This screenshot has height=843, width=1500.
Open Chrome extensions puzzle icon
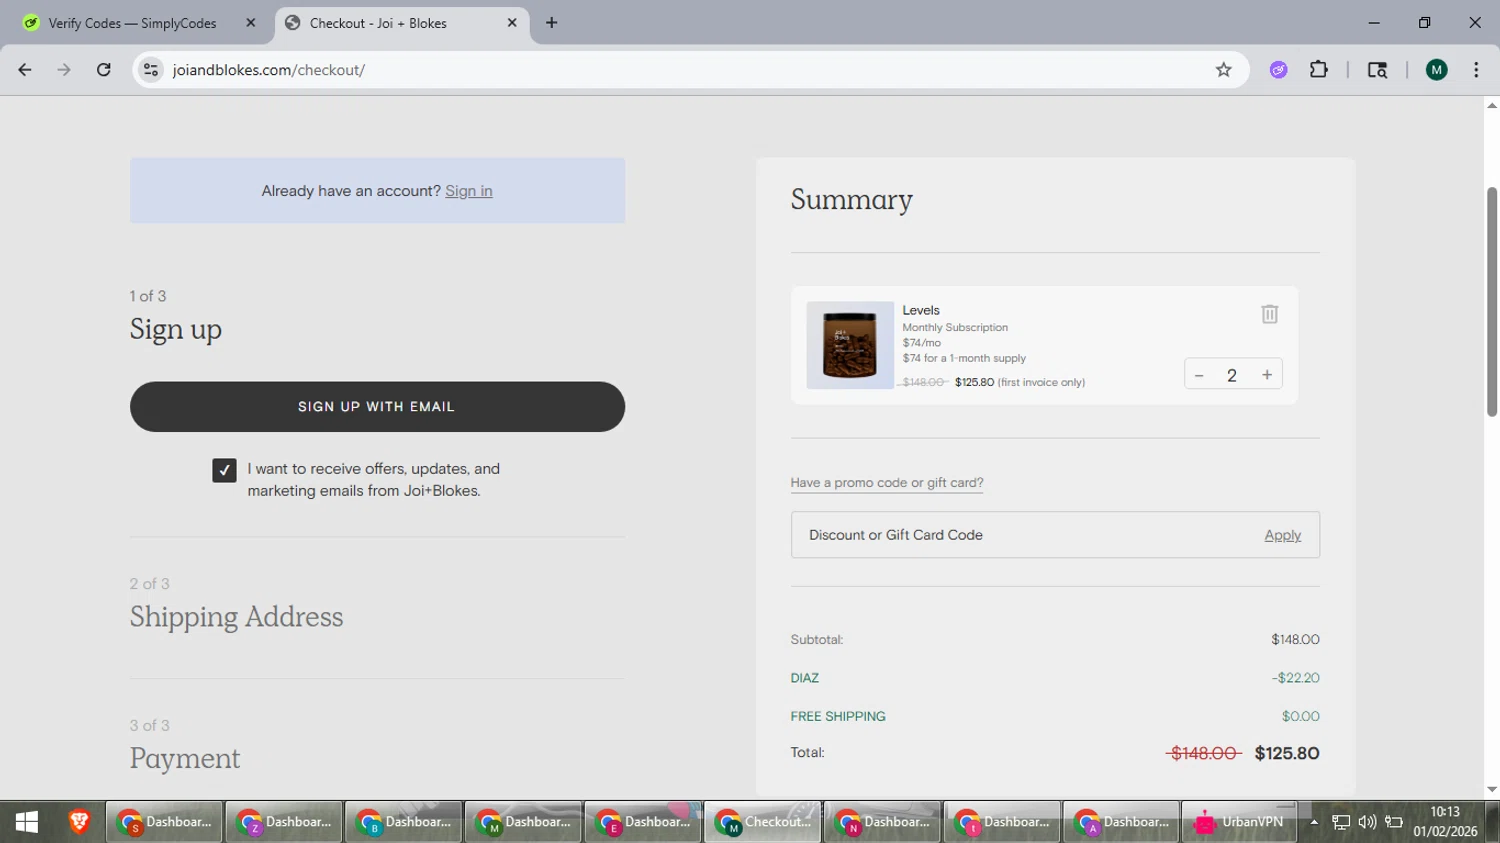[x=1319, y=70]
